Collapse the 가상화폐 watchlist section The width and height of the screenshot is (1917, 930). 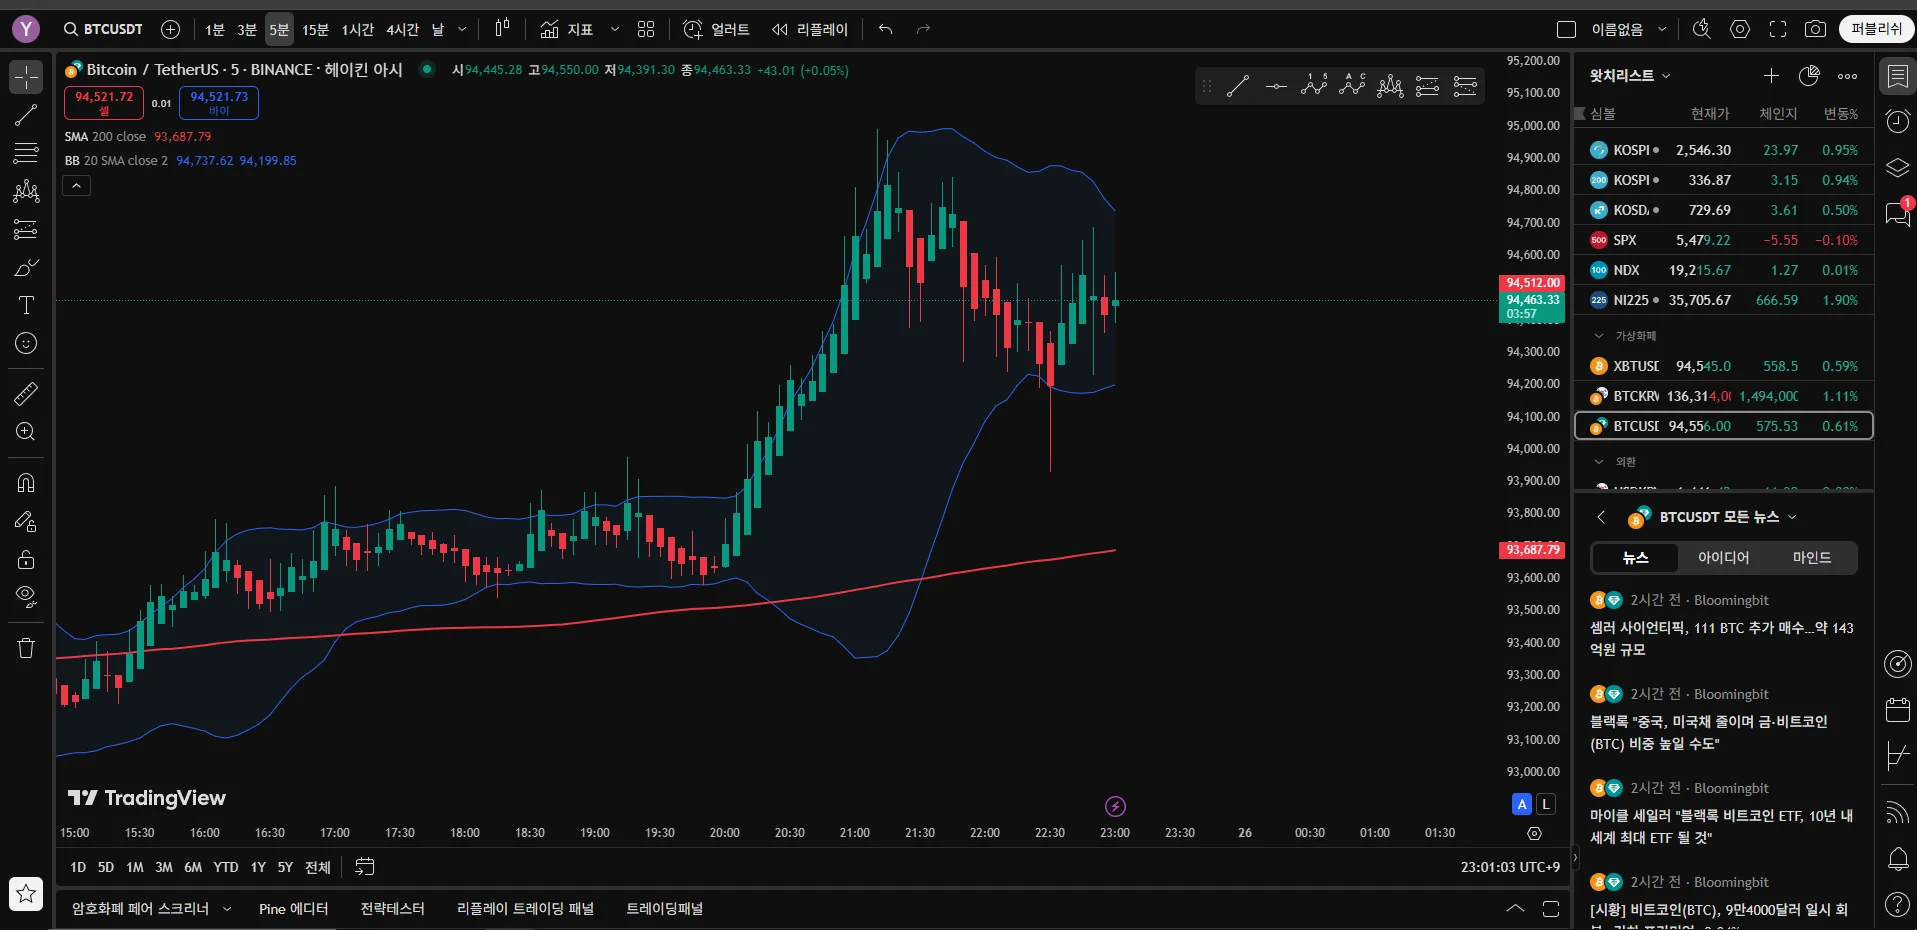tap(1599, 336)
